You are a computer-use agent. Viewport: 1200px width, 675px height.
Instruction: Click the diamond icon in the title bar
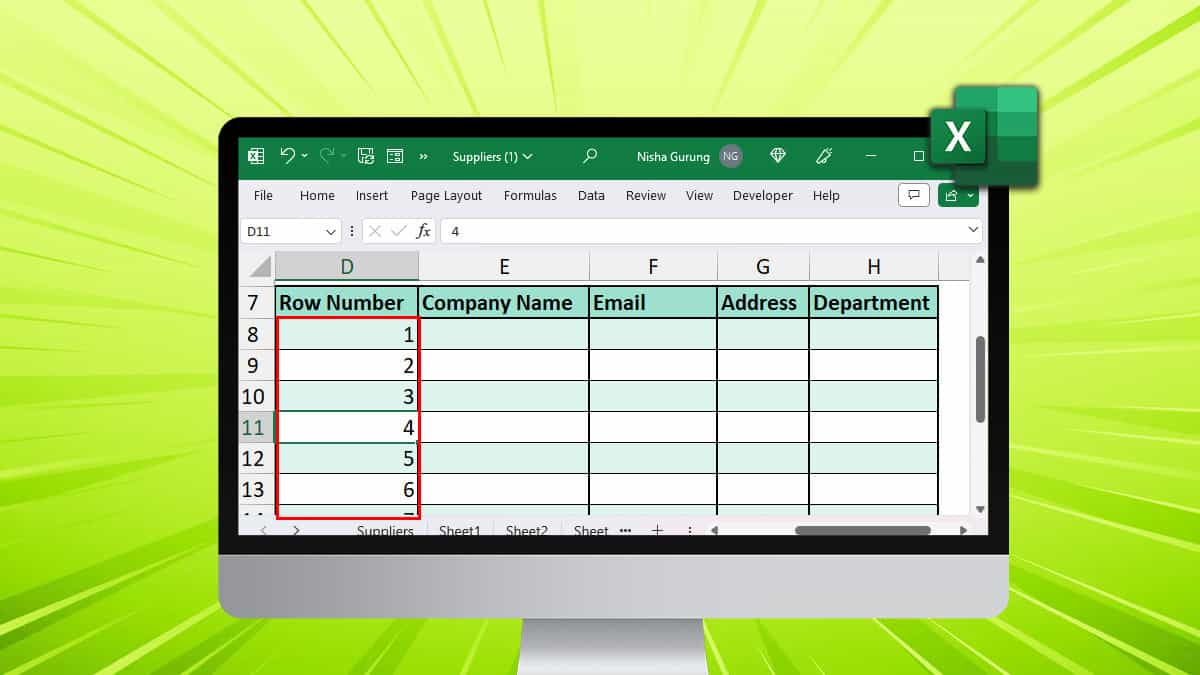point(777,157)
